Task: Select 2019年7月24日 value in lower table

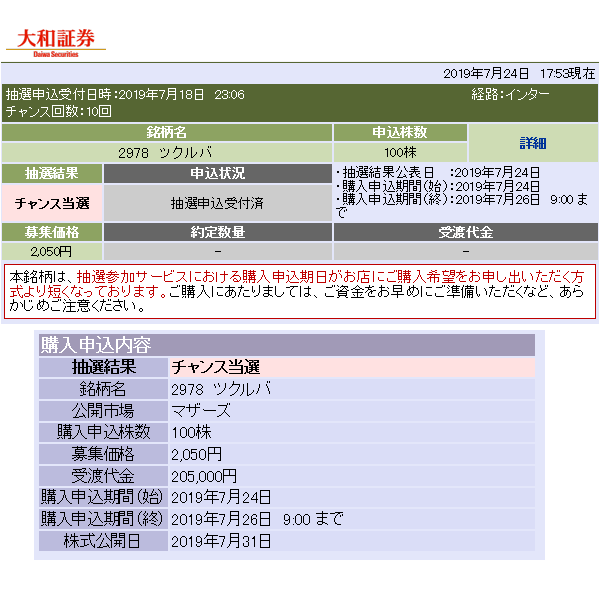Action: pyautogui.click(x=352, y=497)
